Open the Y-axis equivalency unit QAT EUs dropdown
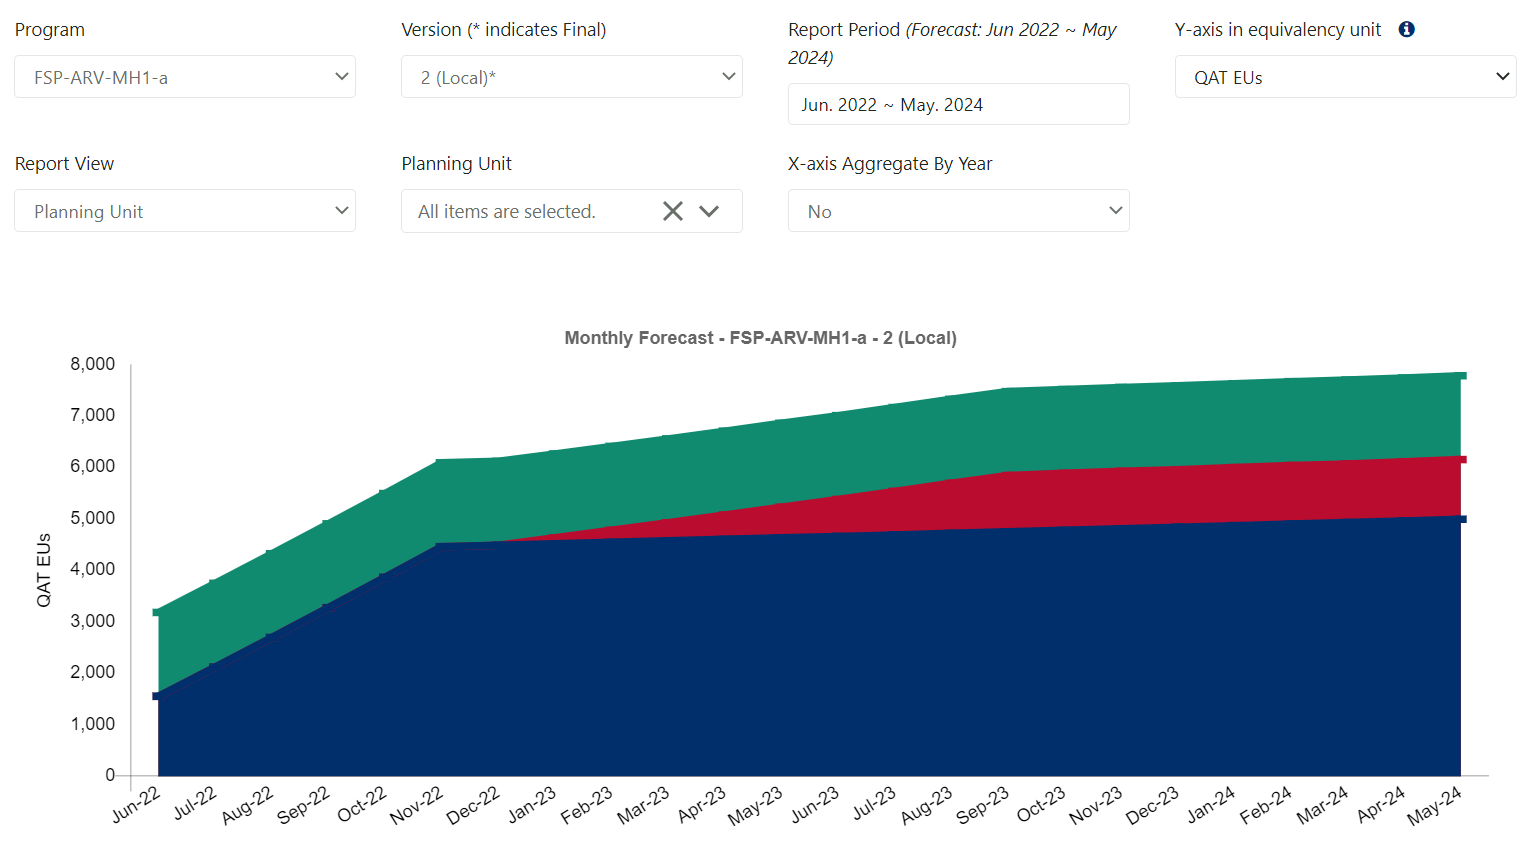The height and width of the screenshot is (841, 1526). click(x=1345, y=77)
